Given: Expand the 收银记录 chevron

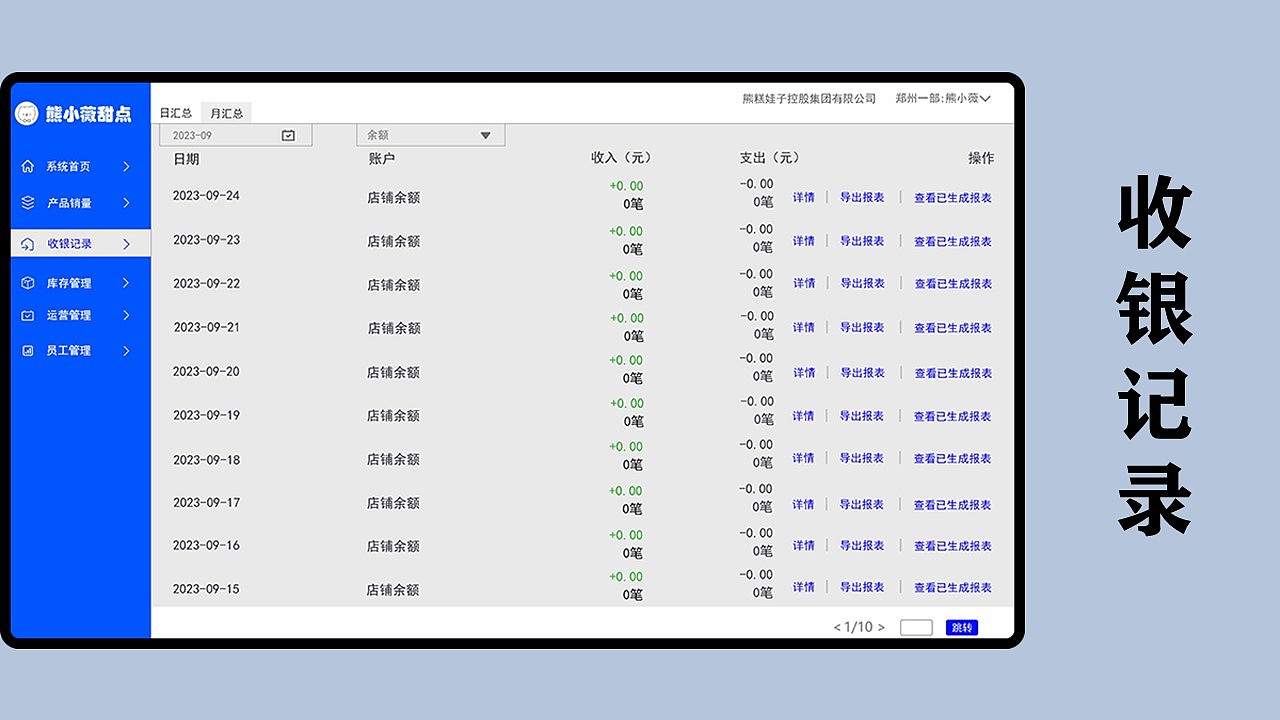Looking at the screenshot, I should (126, 244).
